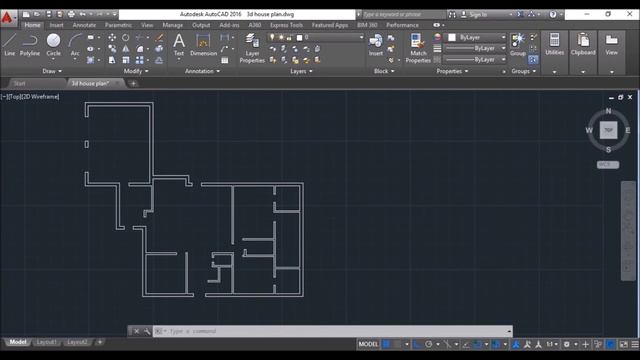The image size is (640, 360).
Task: Click the Copy tool icon
Action: tap(112, 49)
